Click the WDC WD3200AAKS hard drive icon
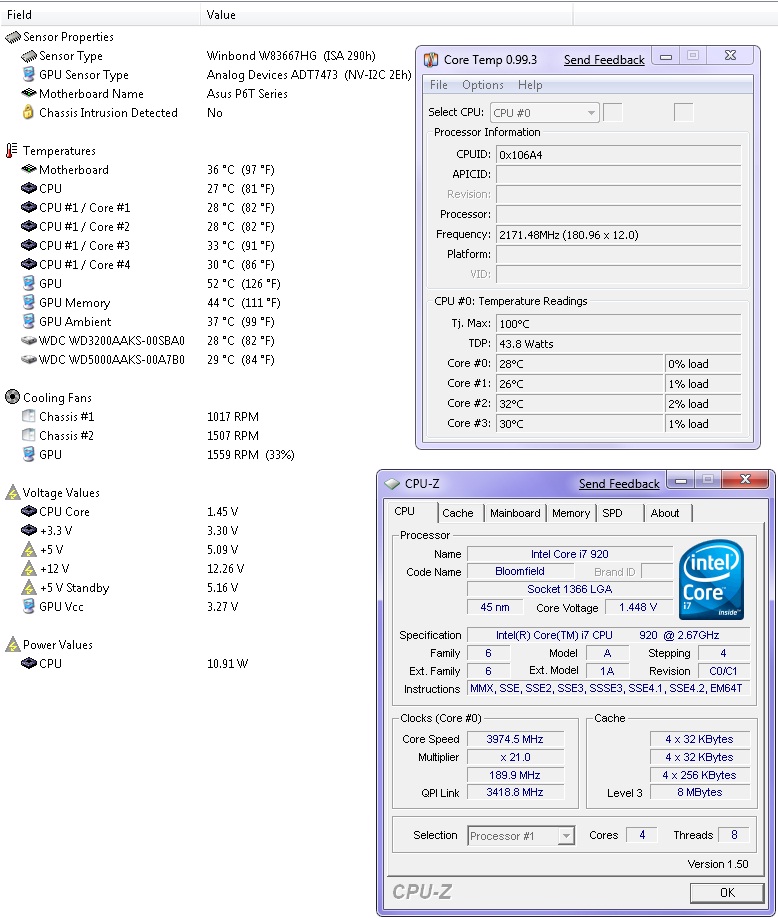778x919 pixels. 29,341
